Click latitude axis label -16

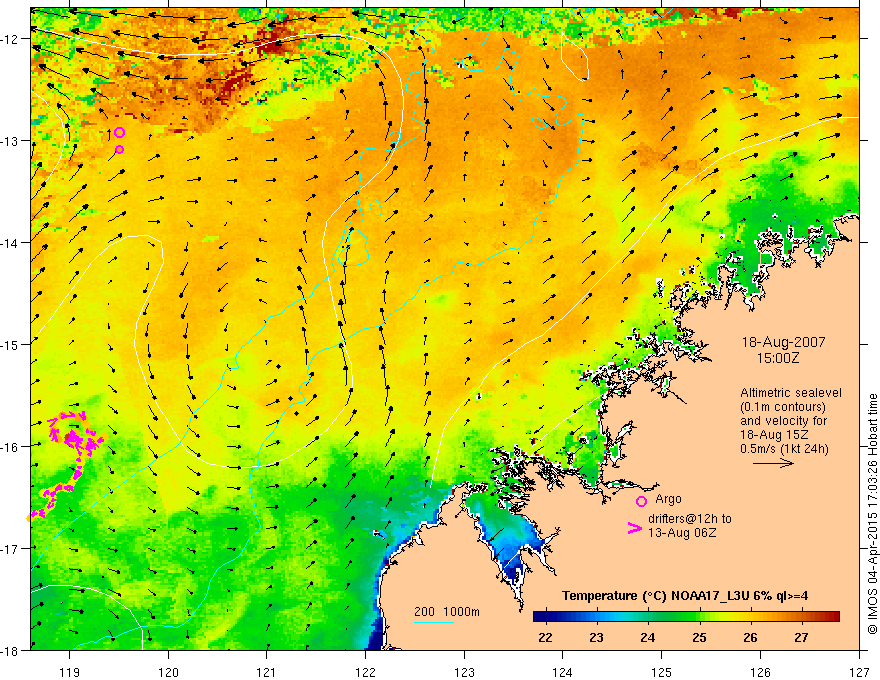coord(11,447)
